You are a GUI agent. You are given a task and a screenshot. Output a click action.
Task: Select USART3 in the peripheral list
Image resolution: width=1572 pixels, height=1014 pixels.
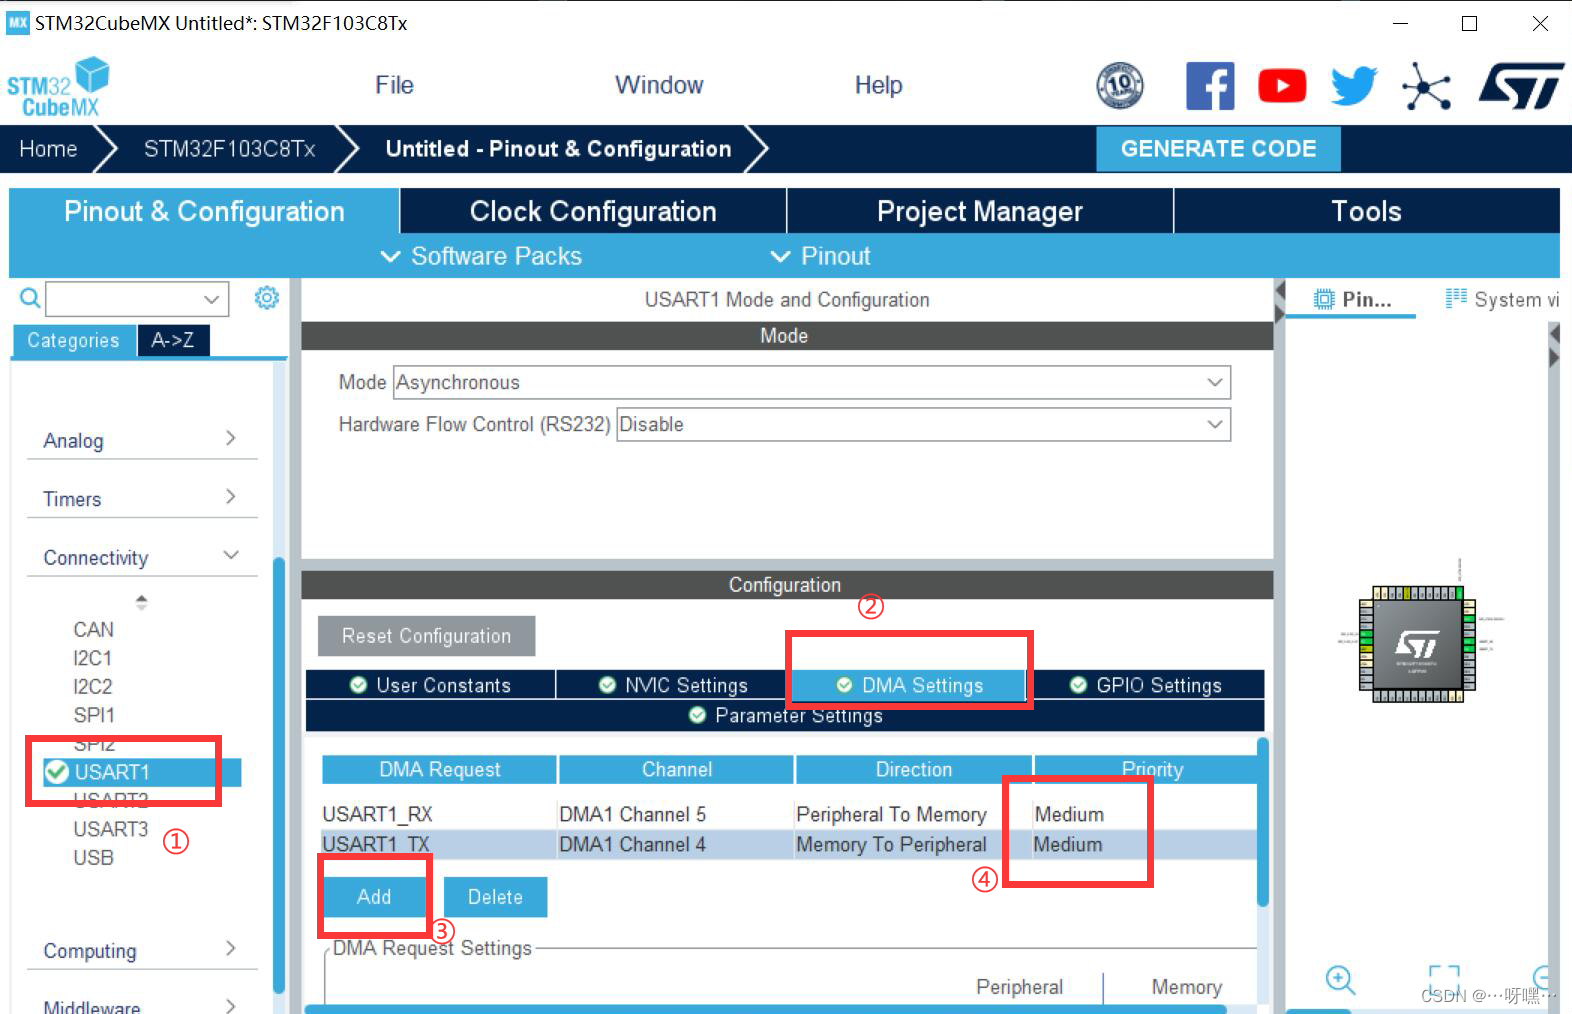pos(110,829)
